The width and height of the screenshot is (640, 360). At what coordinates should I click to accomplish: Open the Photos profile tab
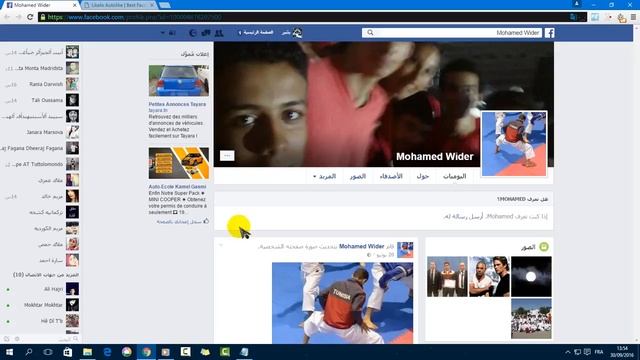click(x=358, y=176)
